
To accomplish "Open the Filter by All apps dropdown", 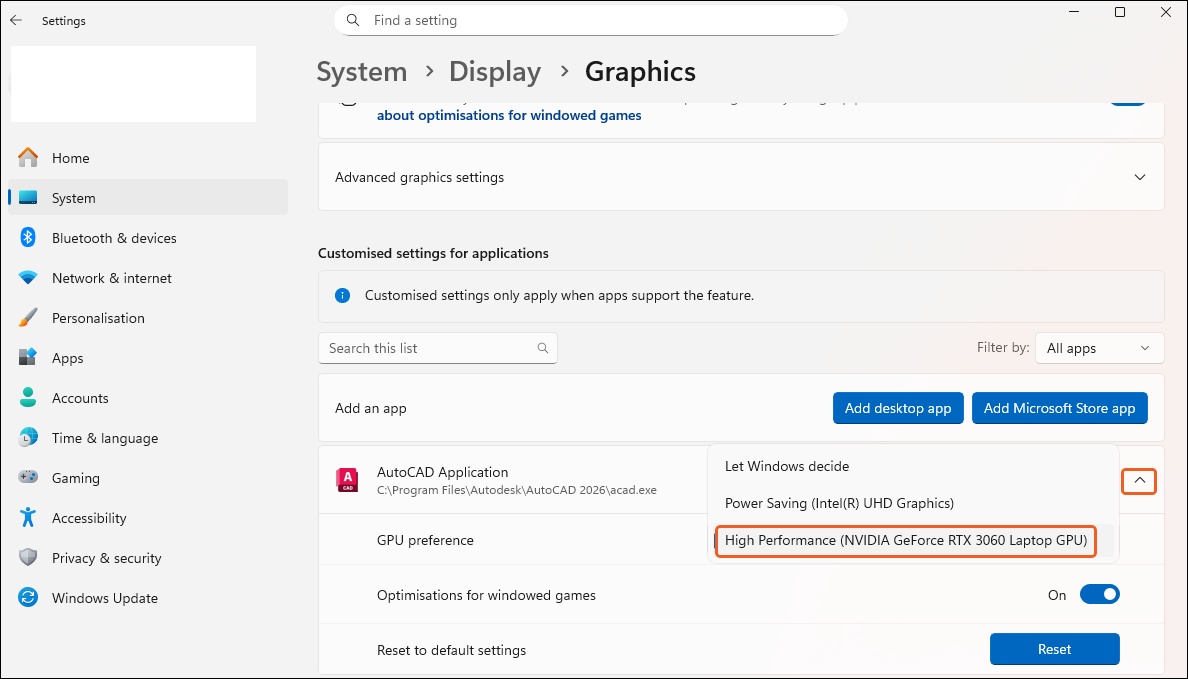I will coord(1099,348).
